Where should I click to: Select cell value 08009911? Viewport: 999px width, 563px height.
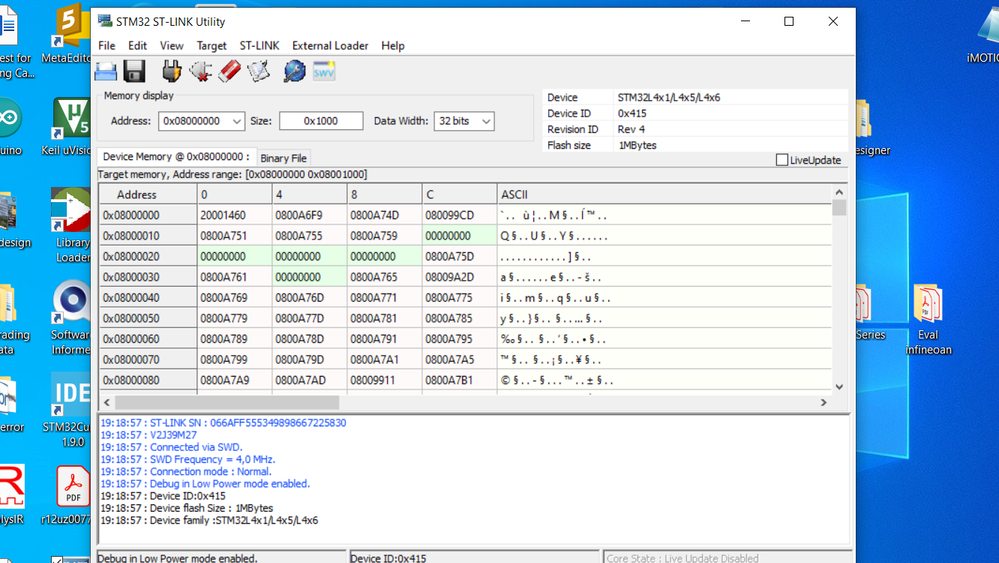(384, 380)
